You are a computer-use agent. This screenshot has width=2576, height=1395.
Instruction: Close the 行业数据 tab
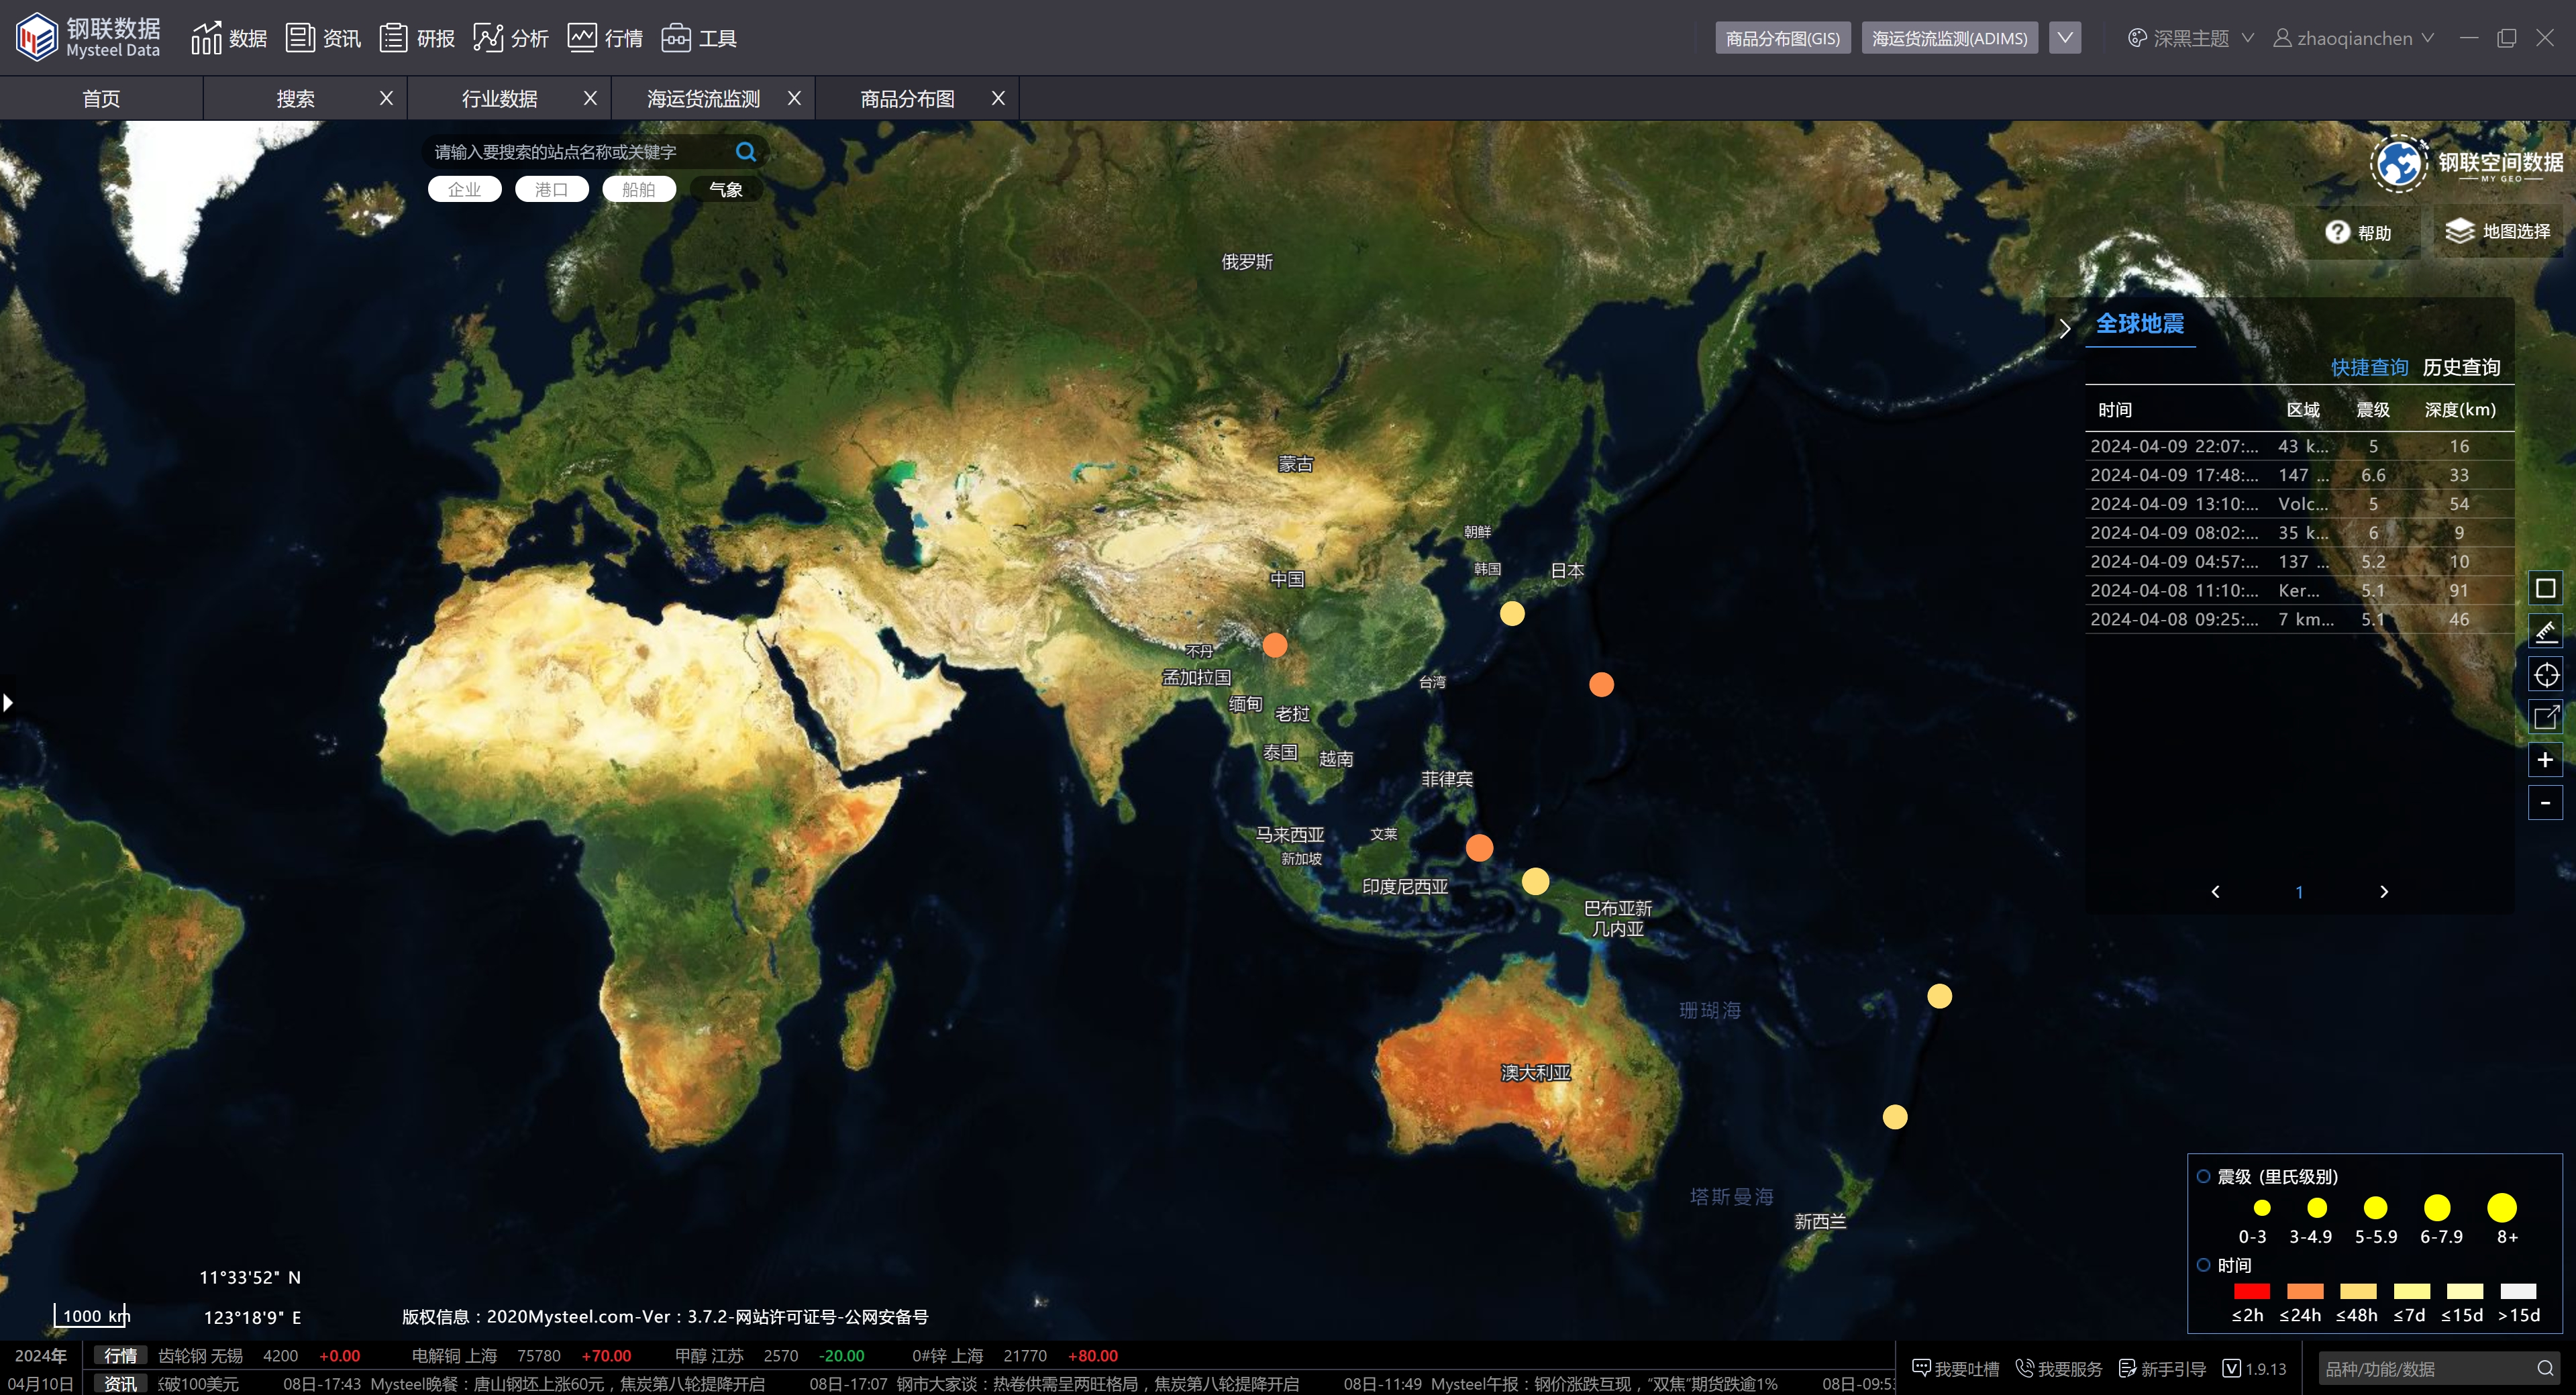point(590,98)
